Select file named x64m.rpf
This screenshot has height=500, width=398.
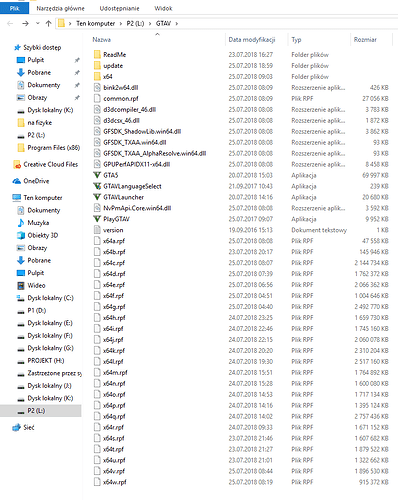coord(115,372)
